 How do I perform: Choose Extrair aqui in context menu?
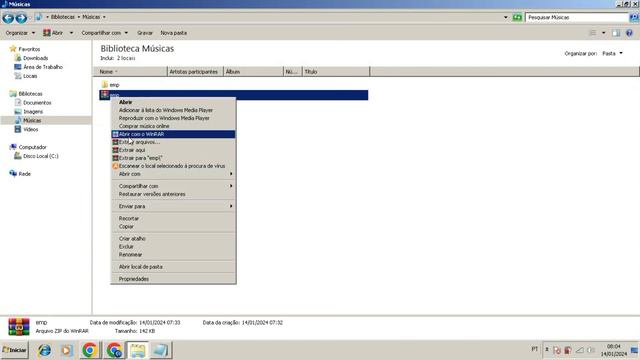pos(173,150)
